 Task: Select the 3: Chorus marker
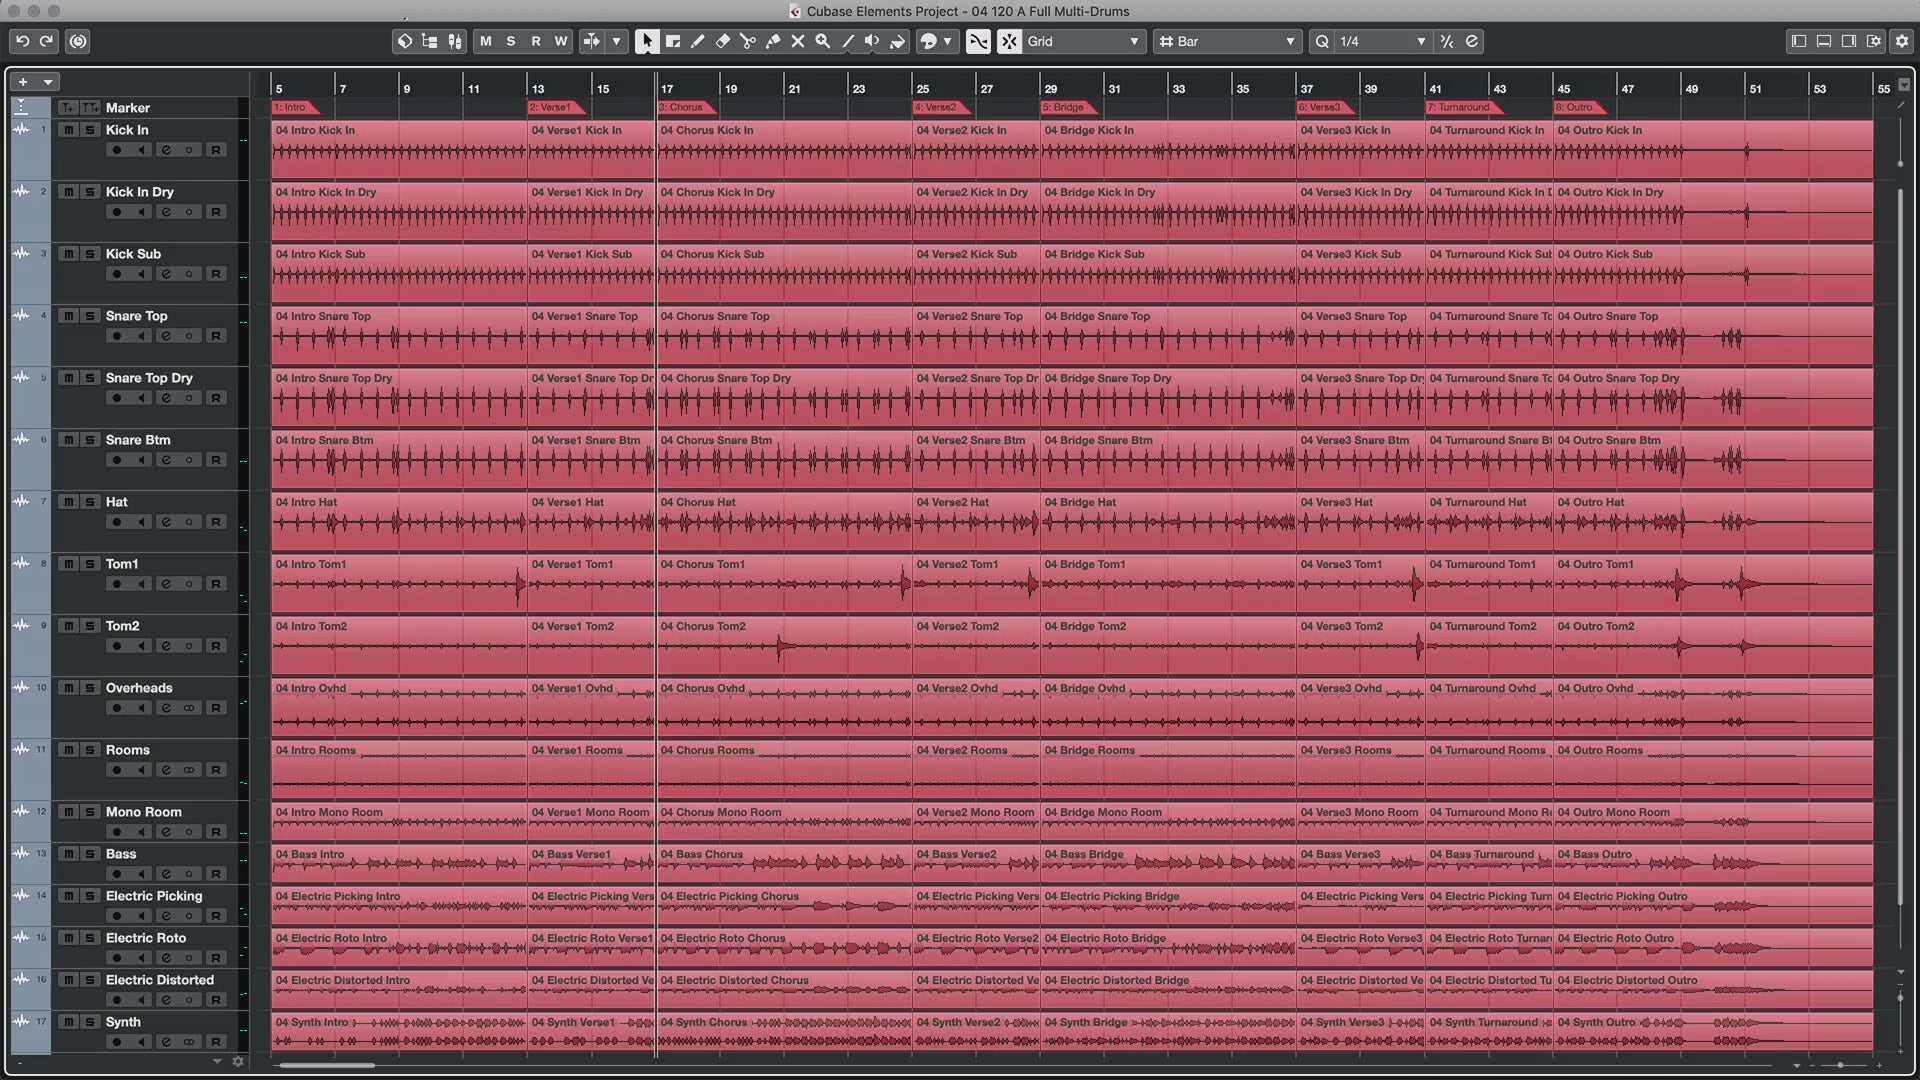click(687, 107)
